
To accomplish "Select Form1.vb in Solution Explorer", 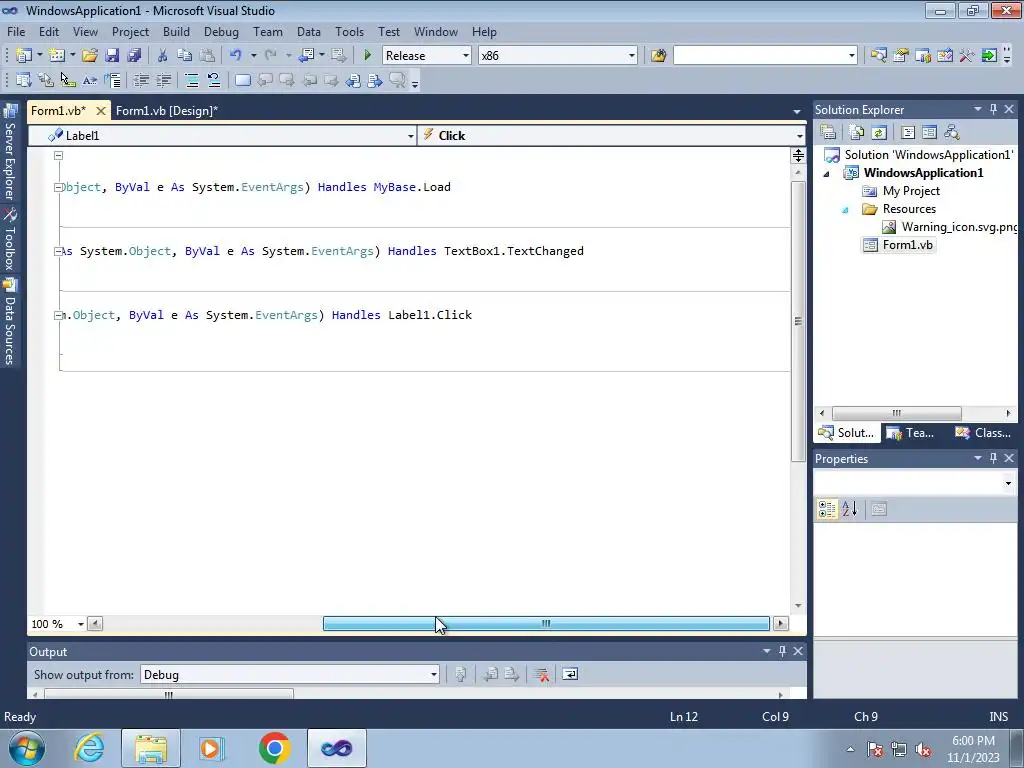I will point(899,245).
